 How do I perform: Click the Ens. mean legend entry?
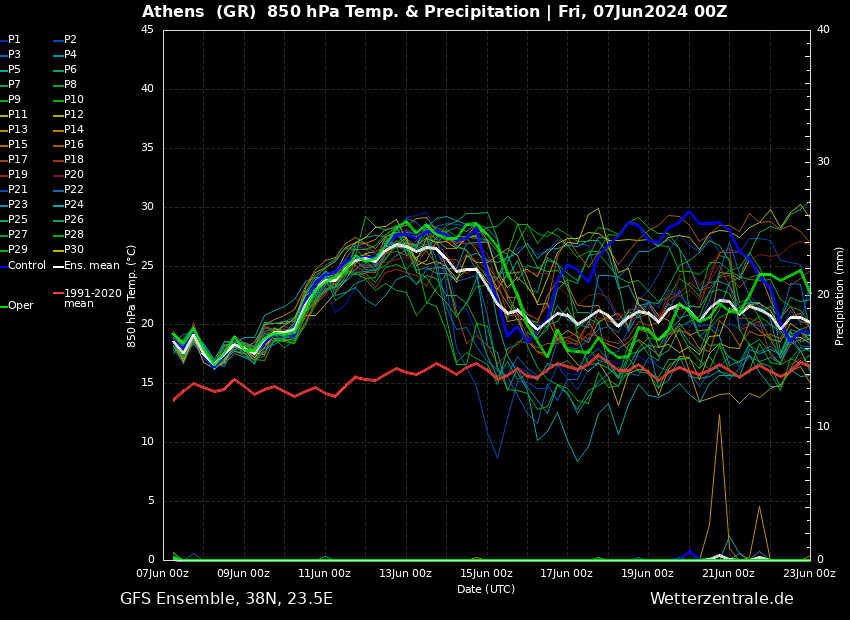[x=90, y=266]
